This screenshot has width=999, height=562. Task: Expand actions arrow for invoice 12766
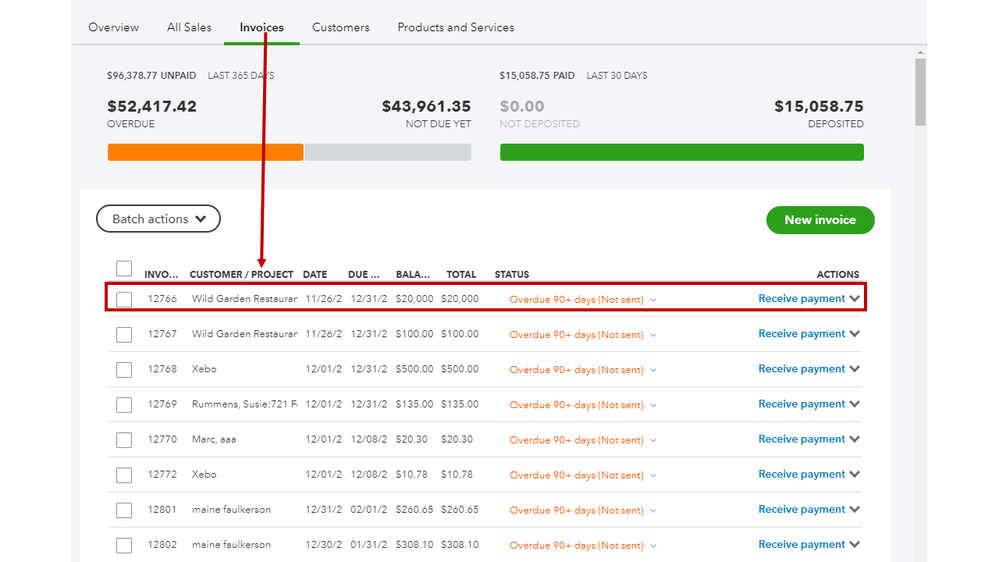pos(854,298)
